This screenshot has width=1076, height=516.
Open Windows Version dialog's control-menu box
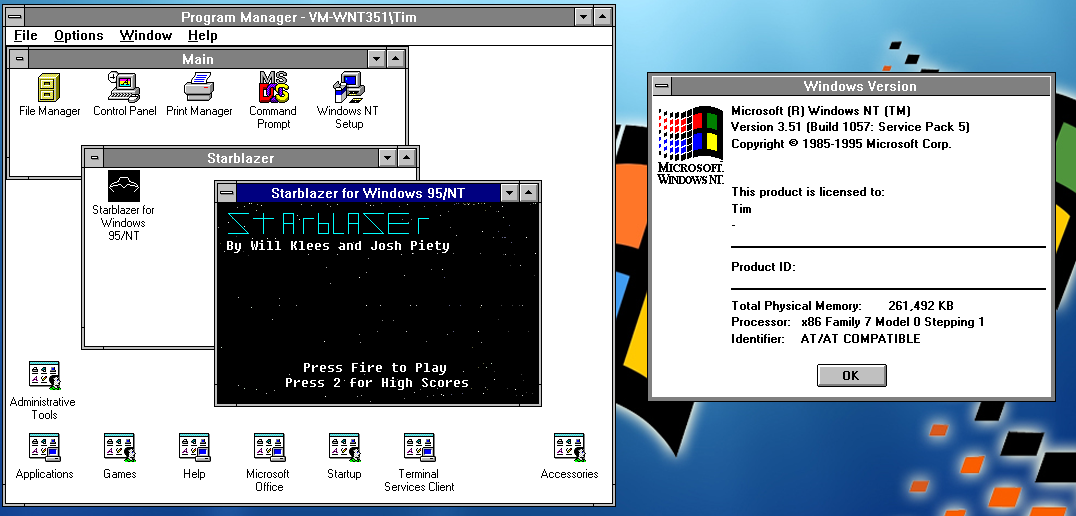pyautogui.click(x=660, y=86)
